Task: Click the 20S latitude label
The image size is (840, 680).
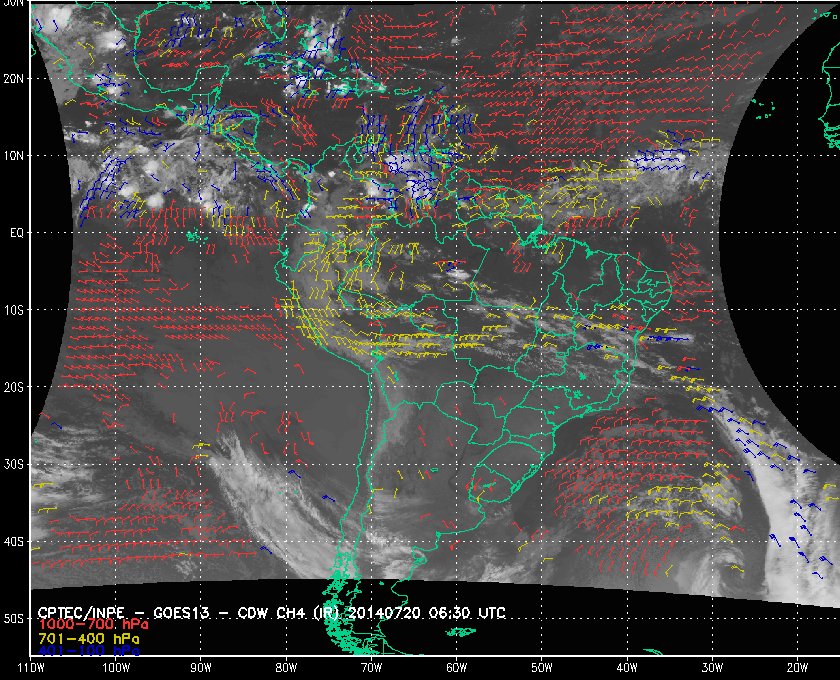Action: tap(14, 387)
